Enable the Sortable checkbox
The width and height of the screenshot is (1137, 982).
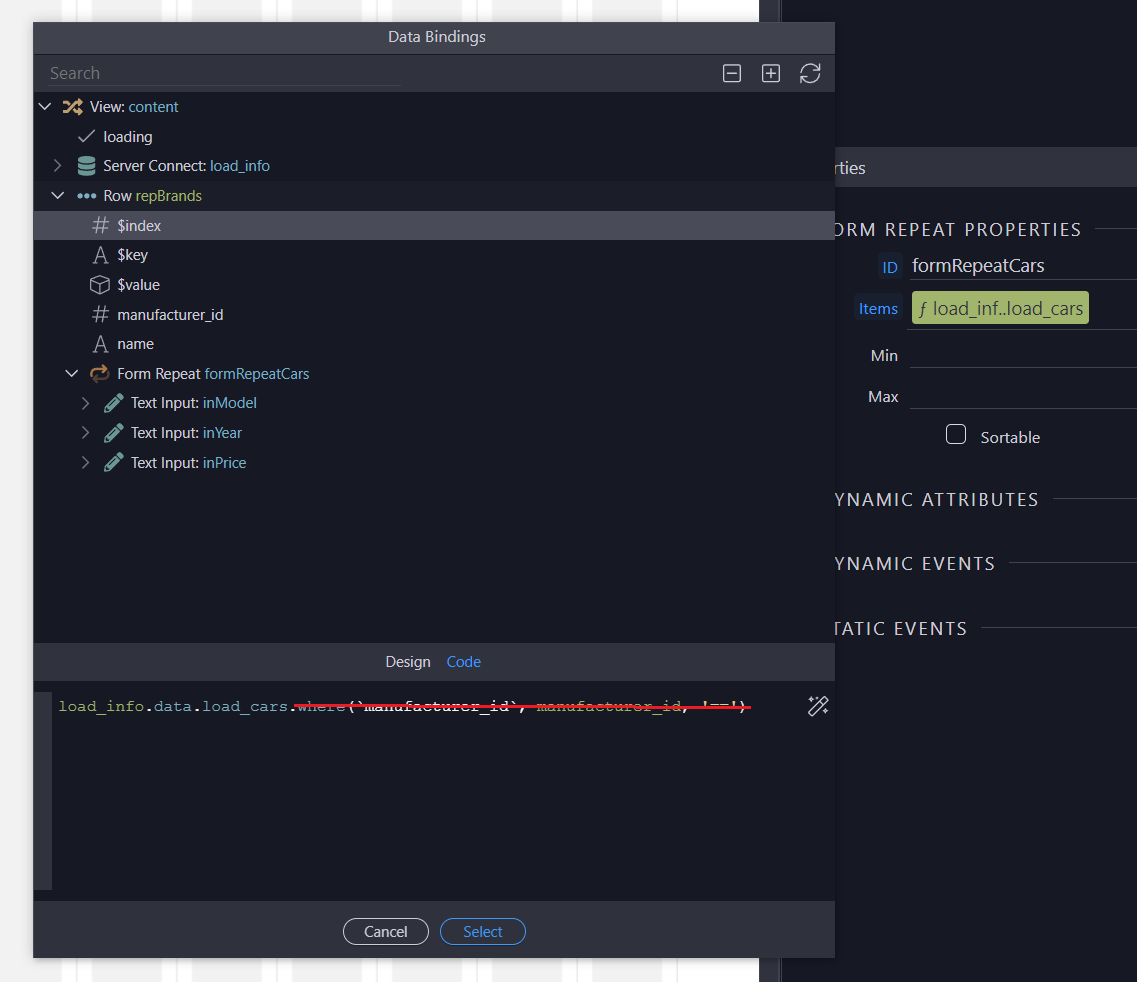[x=956, y=435]
